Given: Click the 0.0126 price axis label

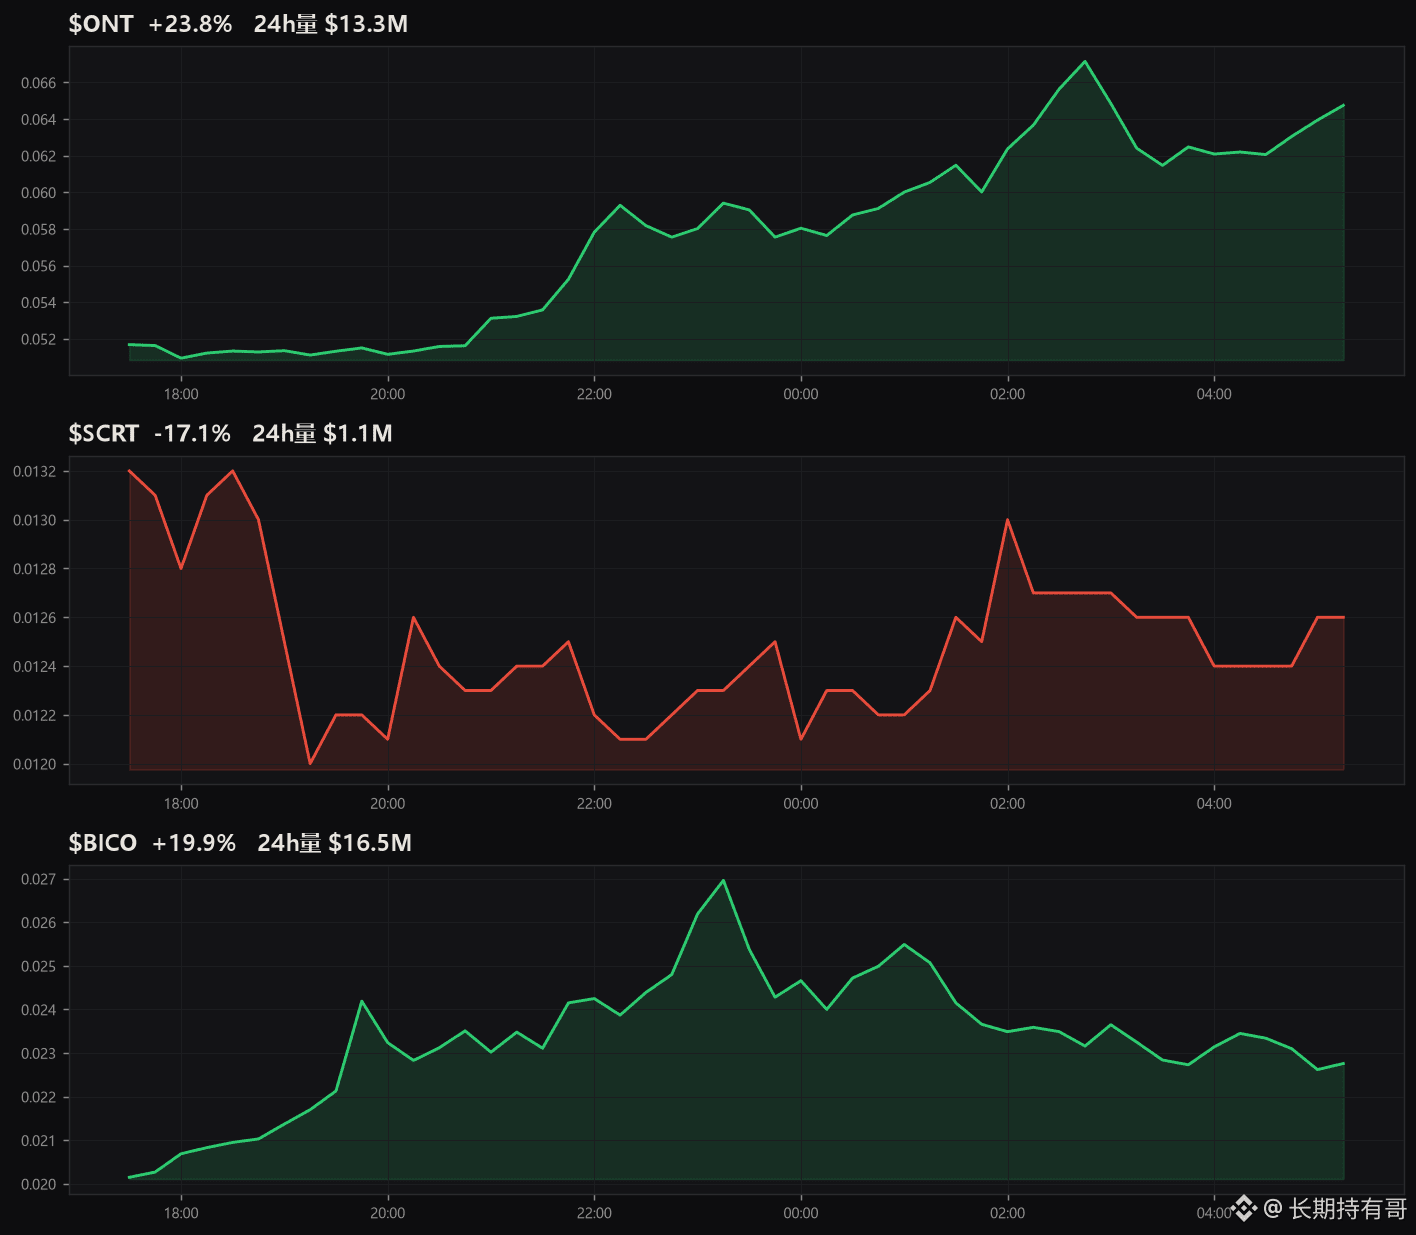Looking at the screenshot, I should pyautogui.click(x=35, y=618).
